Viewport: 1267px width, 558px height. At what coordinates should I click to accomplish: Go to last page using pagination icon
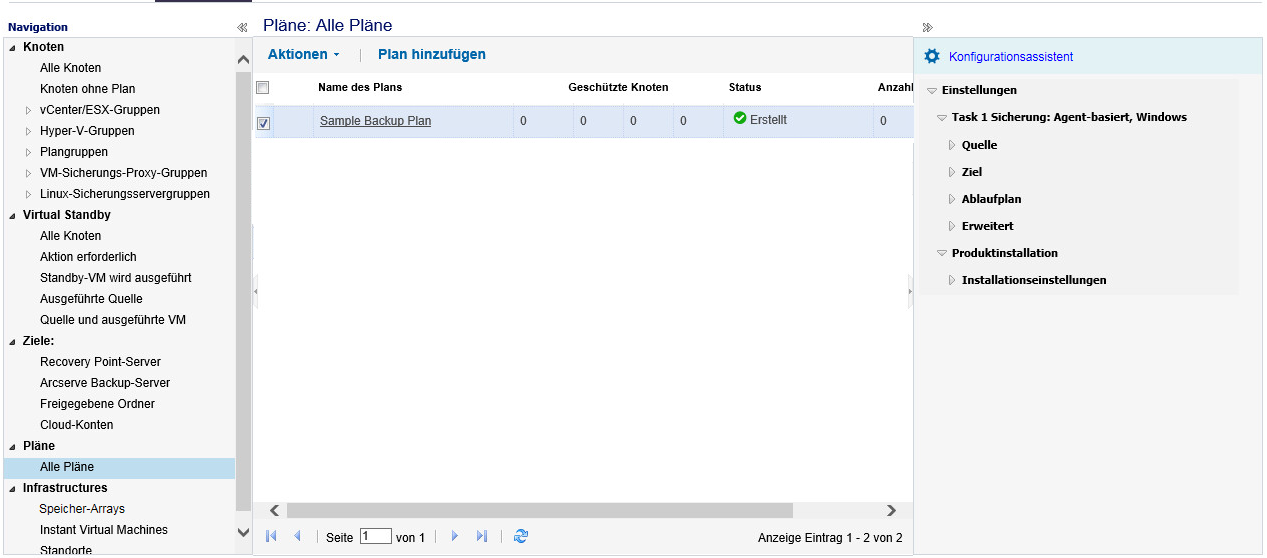coord(482,537)
